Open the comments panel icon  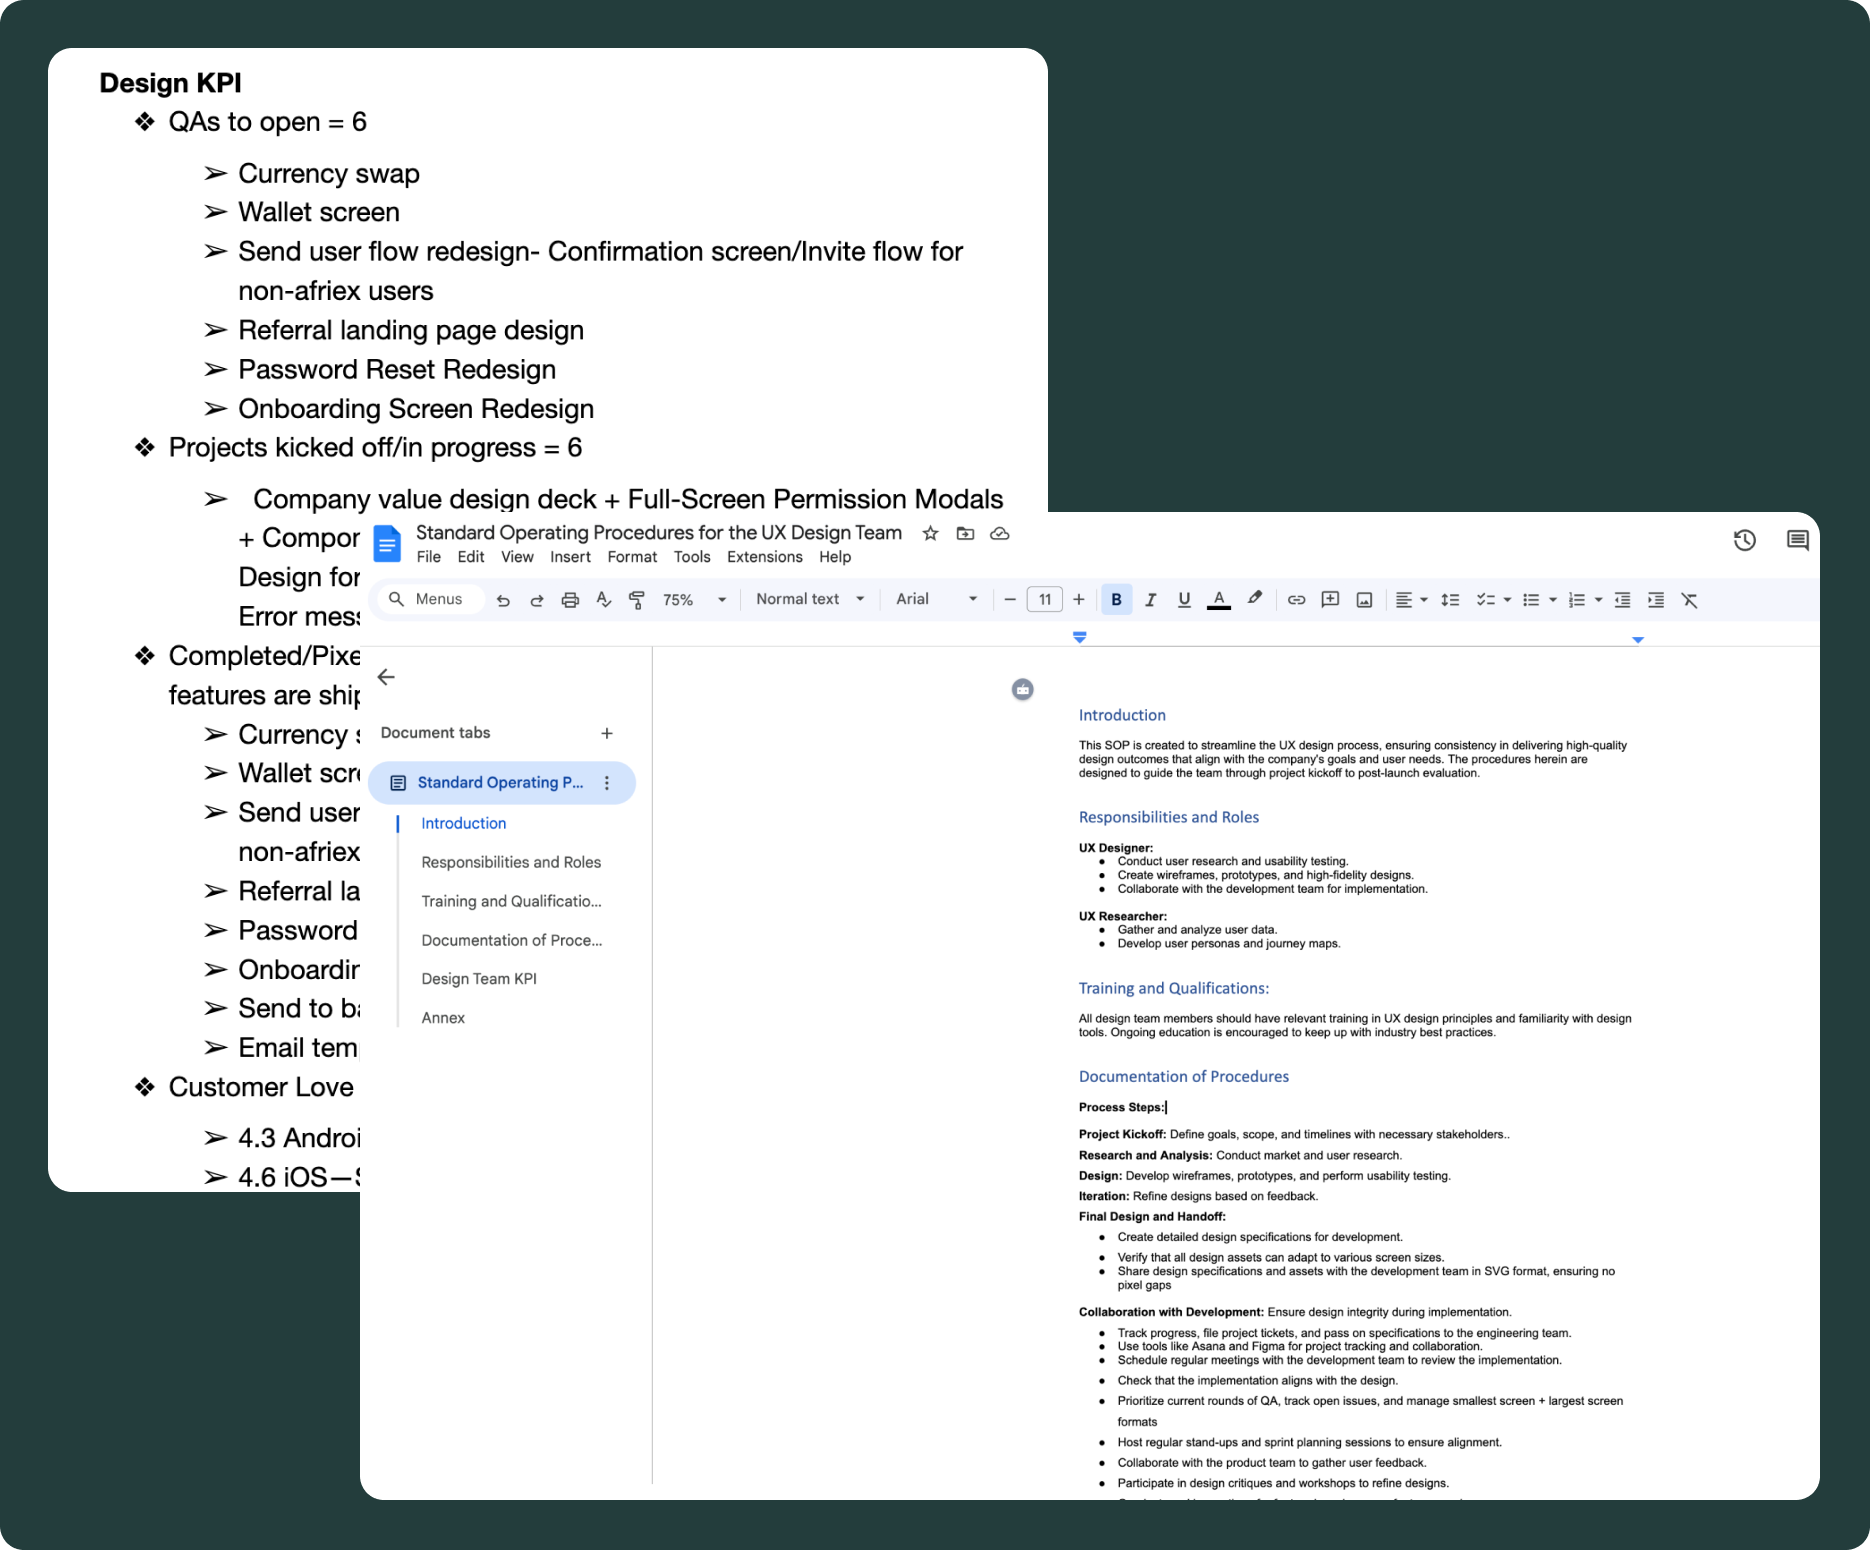[x=1797, y=540]
